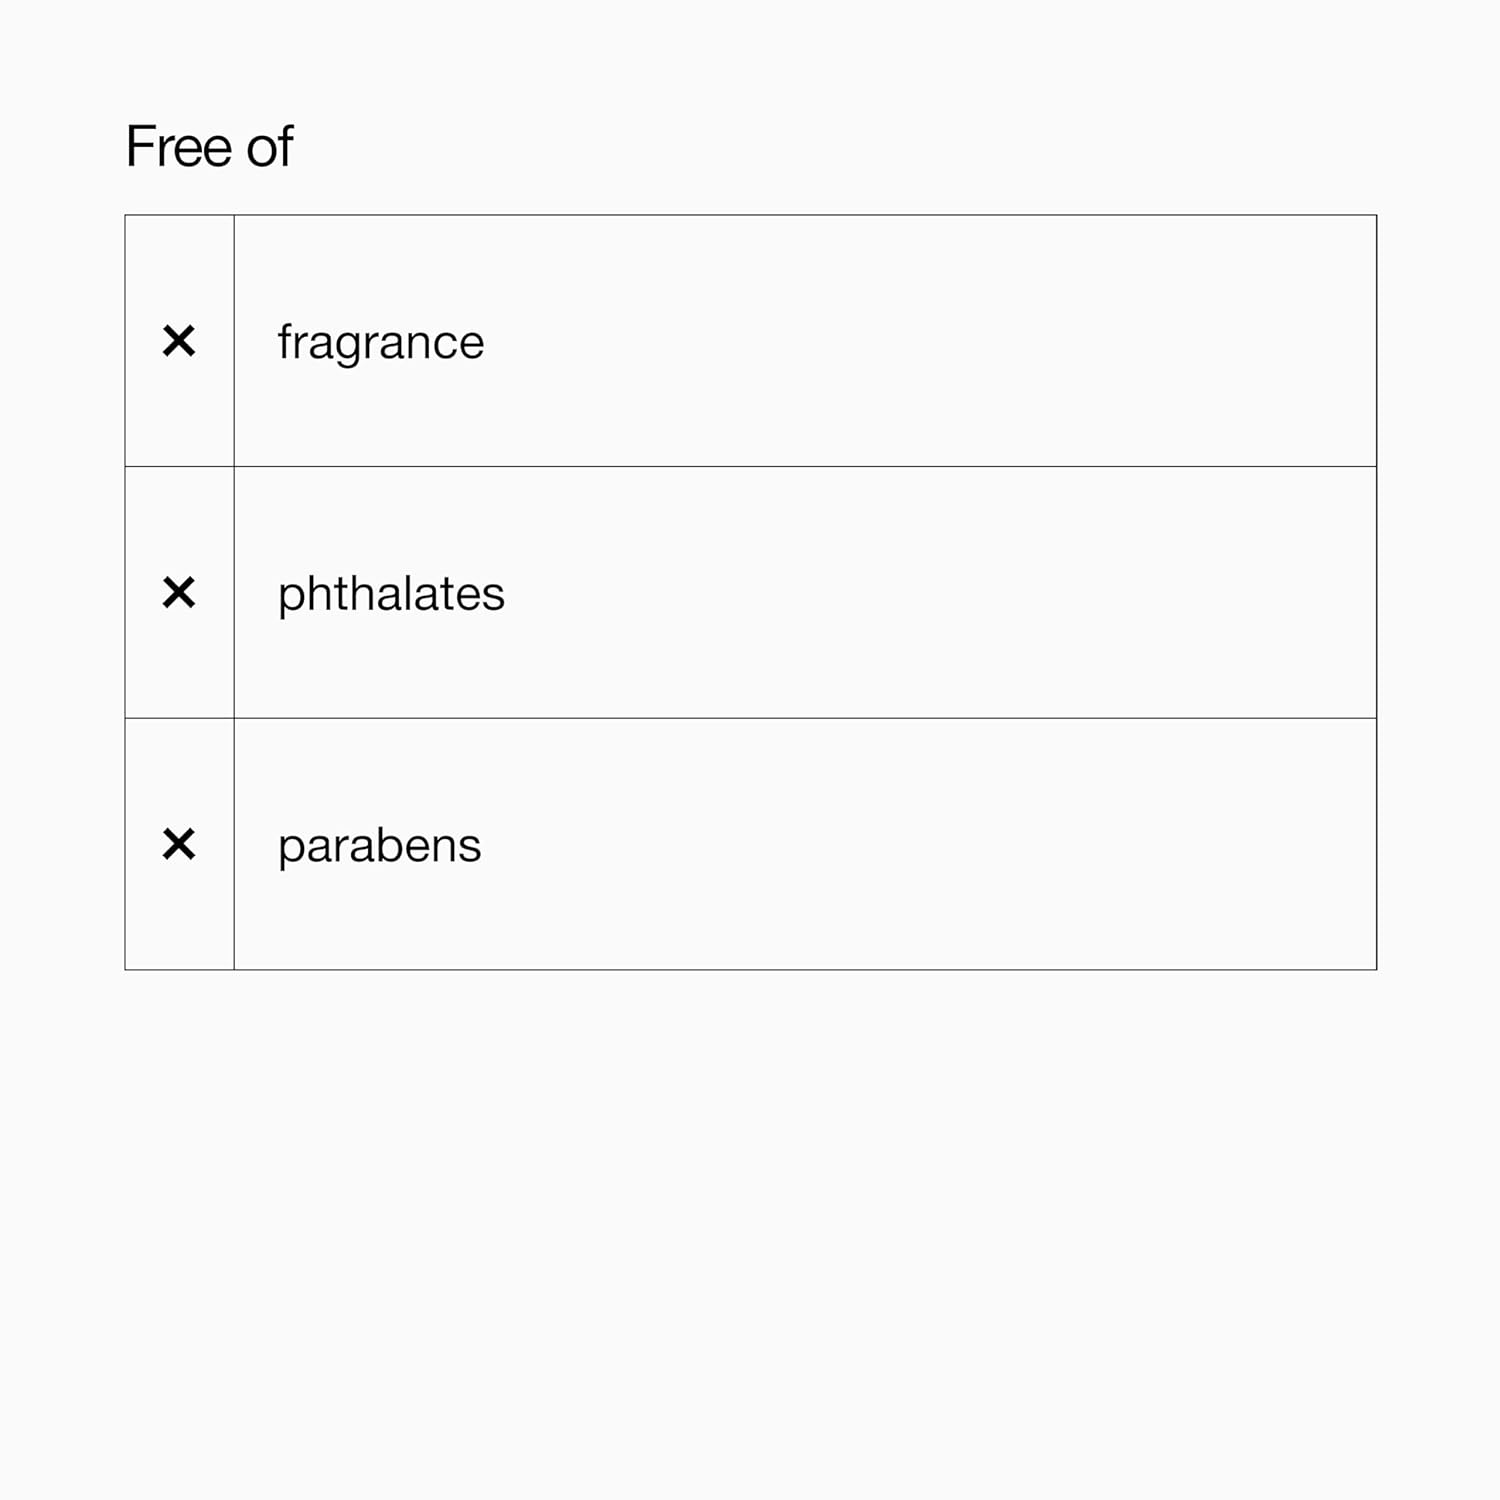Click the word "of" in the heading
Screen dimensions: 1500x1500
pos(269,147)
